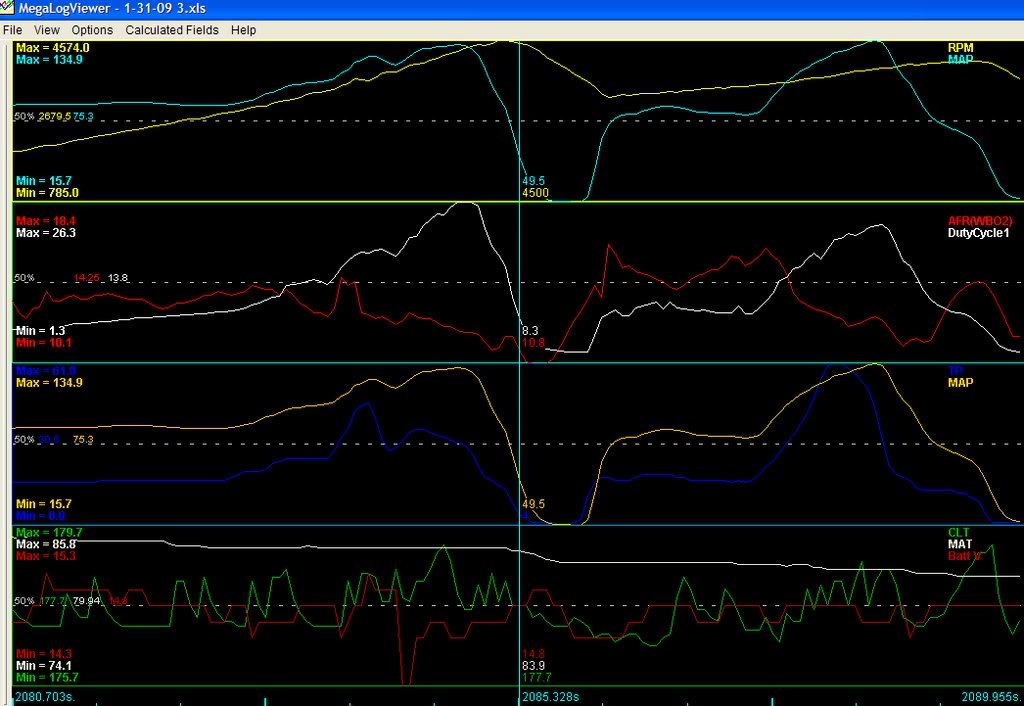Open the File menu

(12, 30)
